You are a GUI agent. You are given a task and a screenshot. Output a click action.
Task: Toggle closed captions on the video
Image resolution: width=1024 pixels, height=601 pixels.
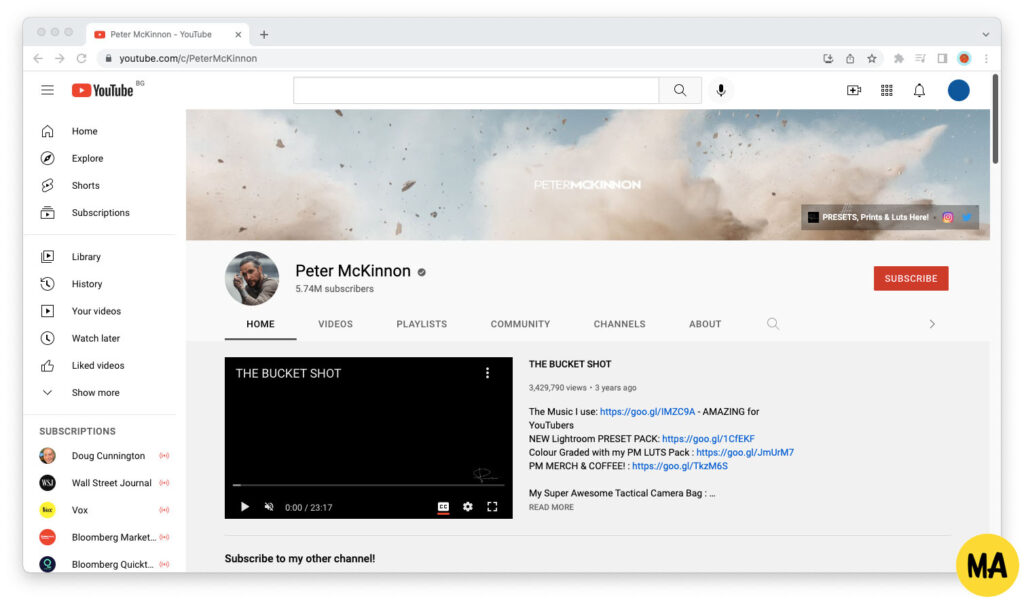tap(443, 506)
